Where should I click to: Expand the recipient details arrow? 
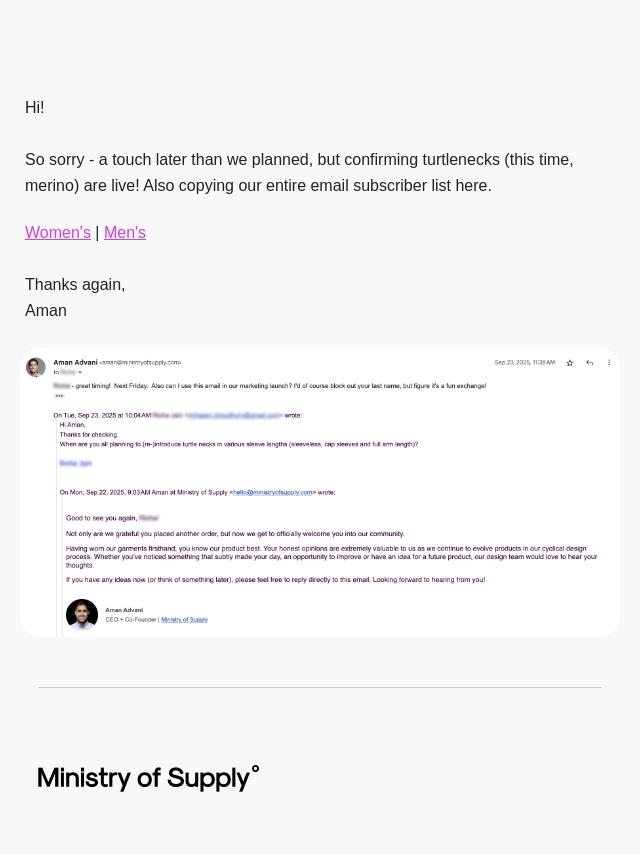click(80, 373)
